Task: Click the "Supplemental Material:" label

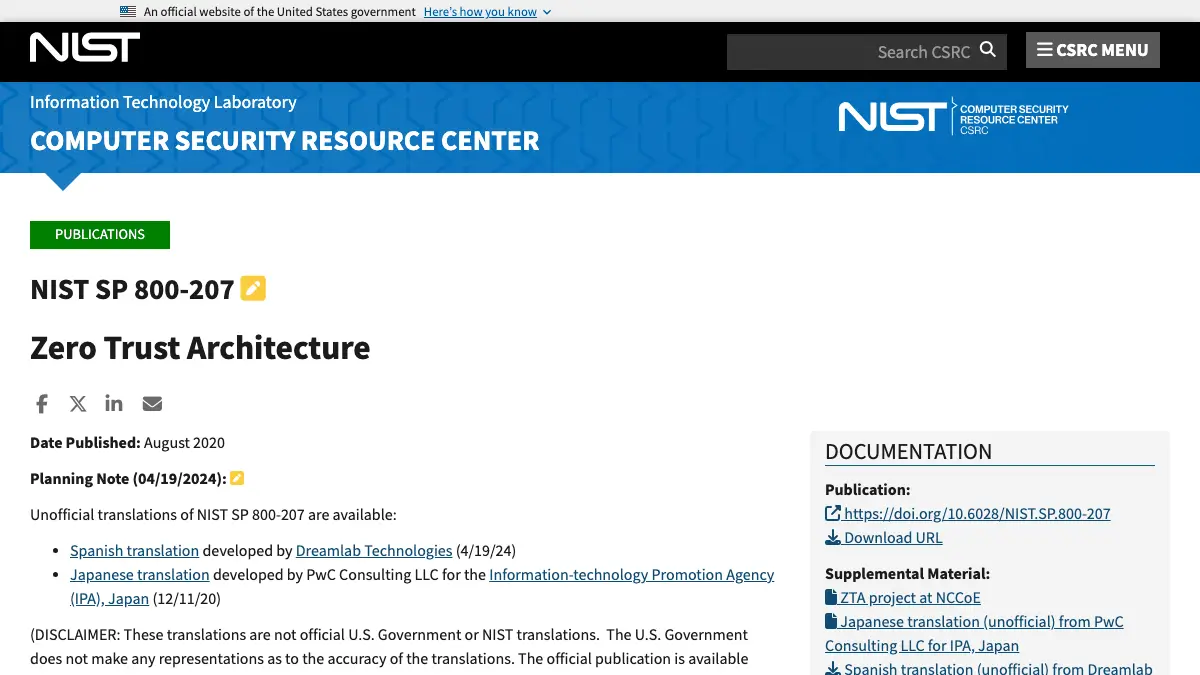Action: click(x=907, y=574)
